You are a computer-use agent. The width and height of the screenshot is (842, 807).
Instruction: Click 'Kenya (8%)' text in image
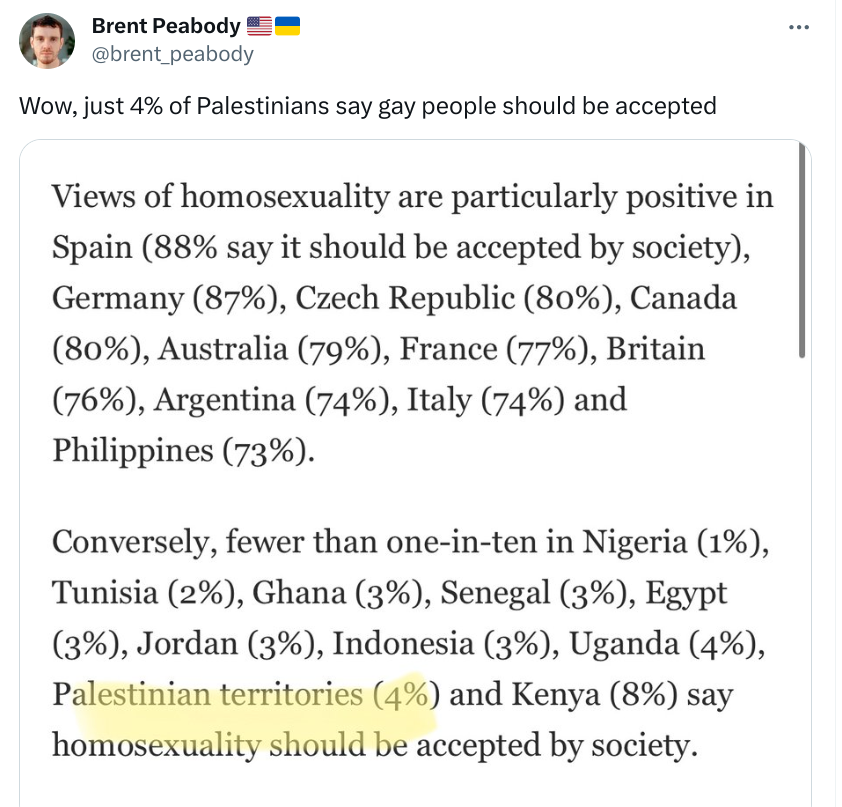594,694
